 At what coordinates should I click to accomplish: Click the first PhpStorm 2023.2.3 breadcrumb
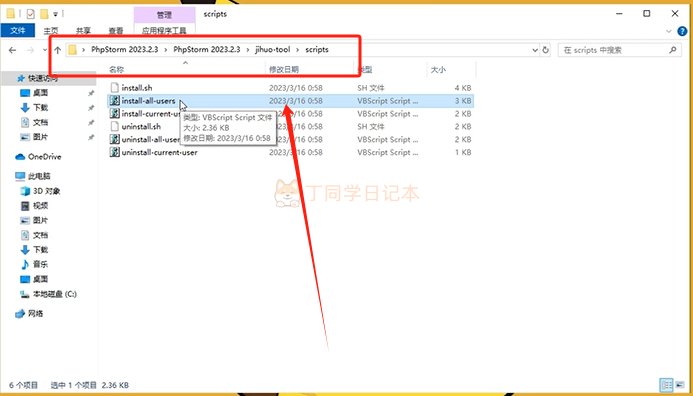pos(125,50)
